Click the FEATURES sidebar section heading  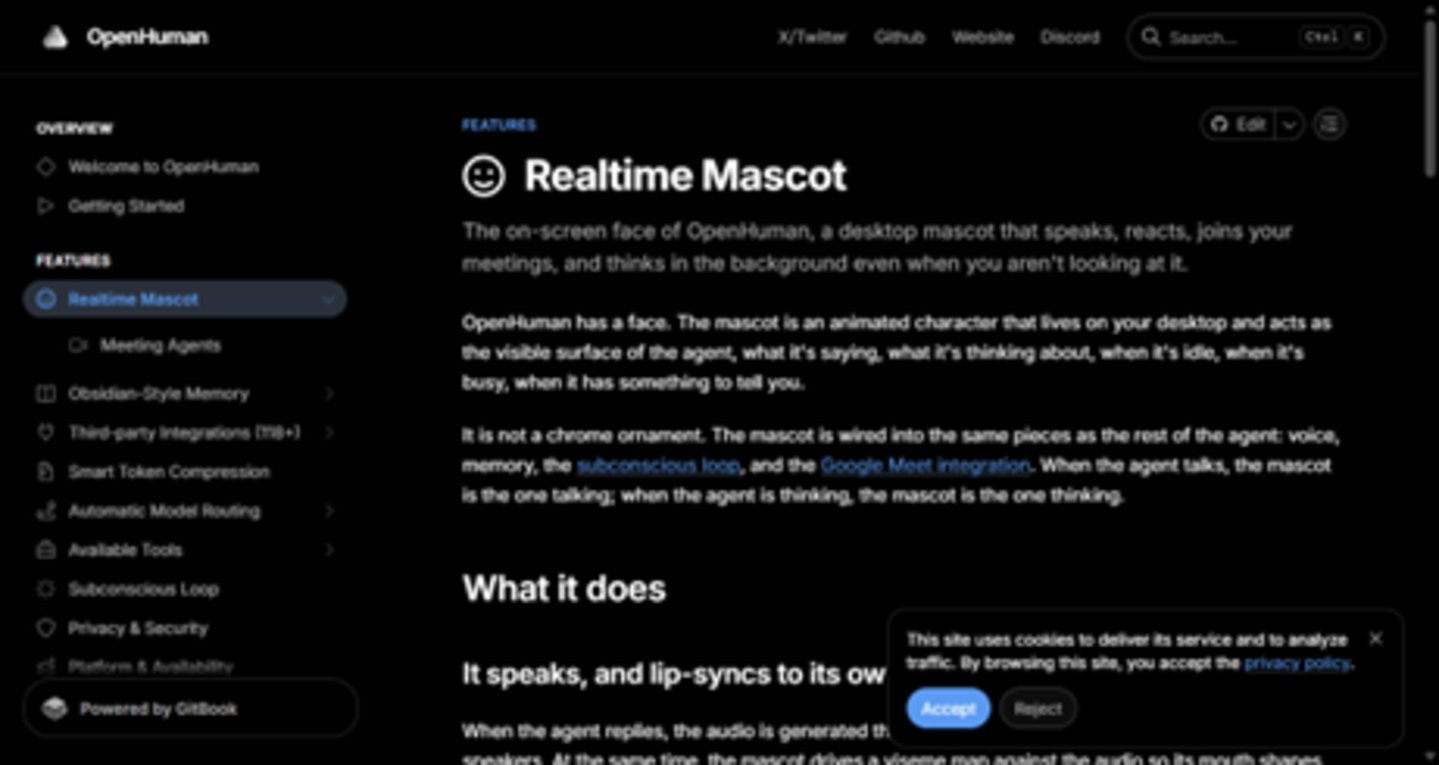coord(73,260)
